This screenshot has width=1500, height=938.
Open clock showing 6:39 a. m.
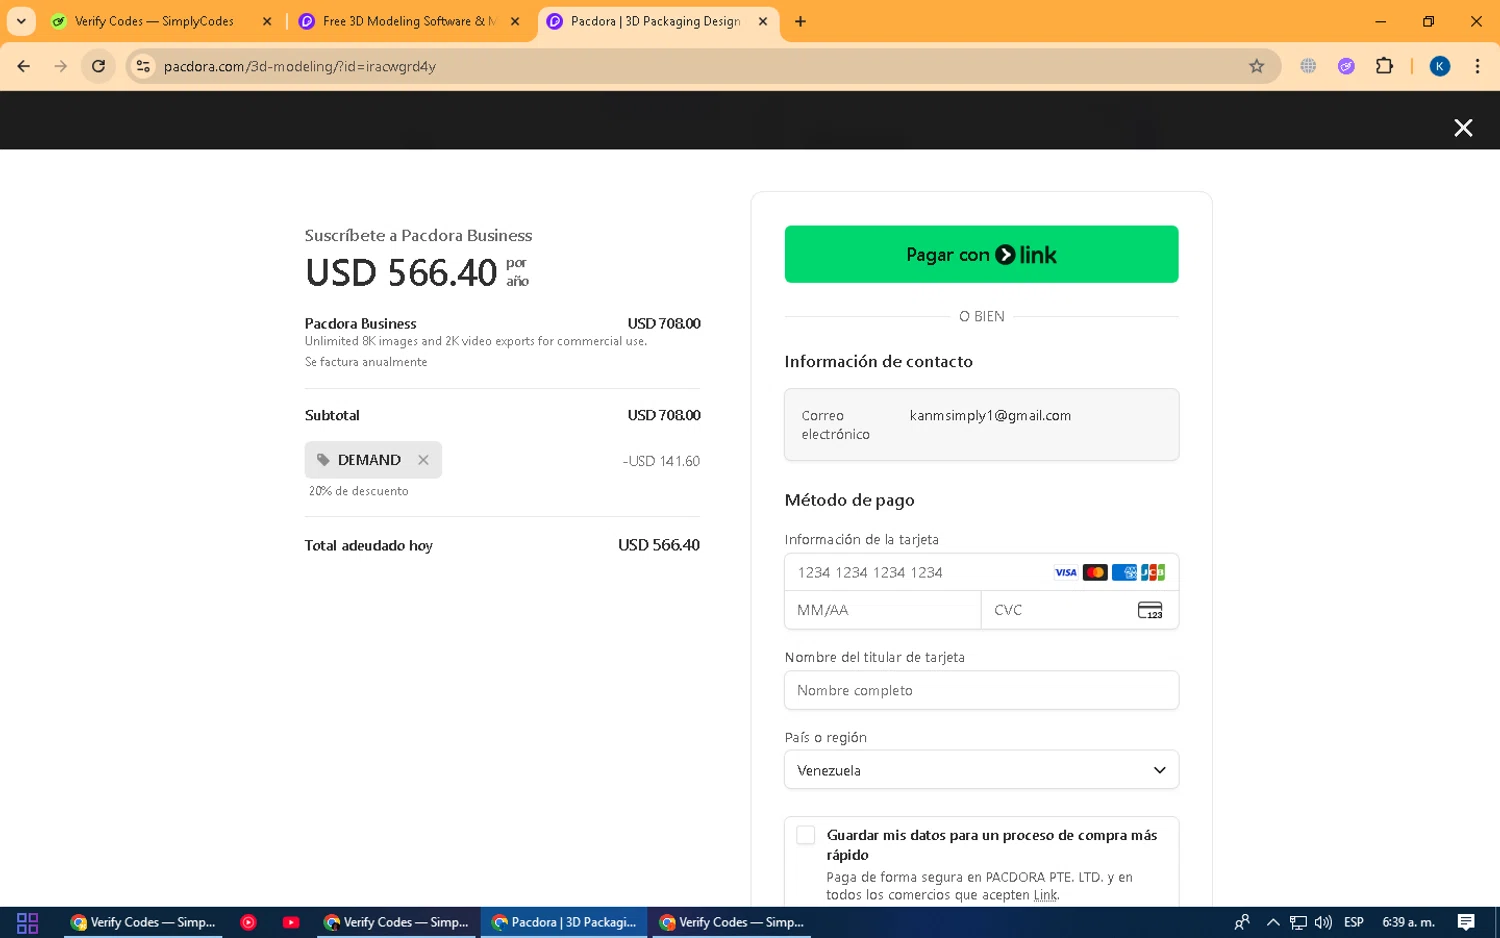click(x=1408, y=922)
